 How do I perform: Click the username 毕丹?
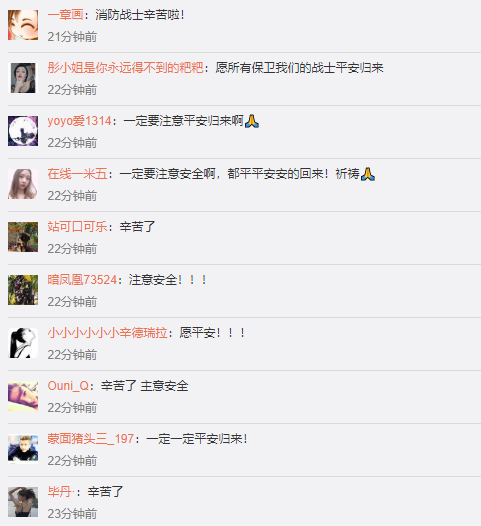click(59, 492)
